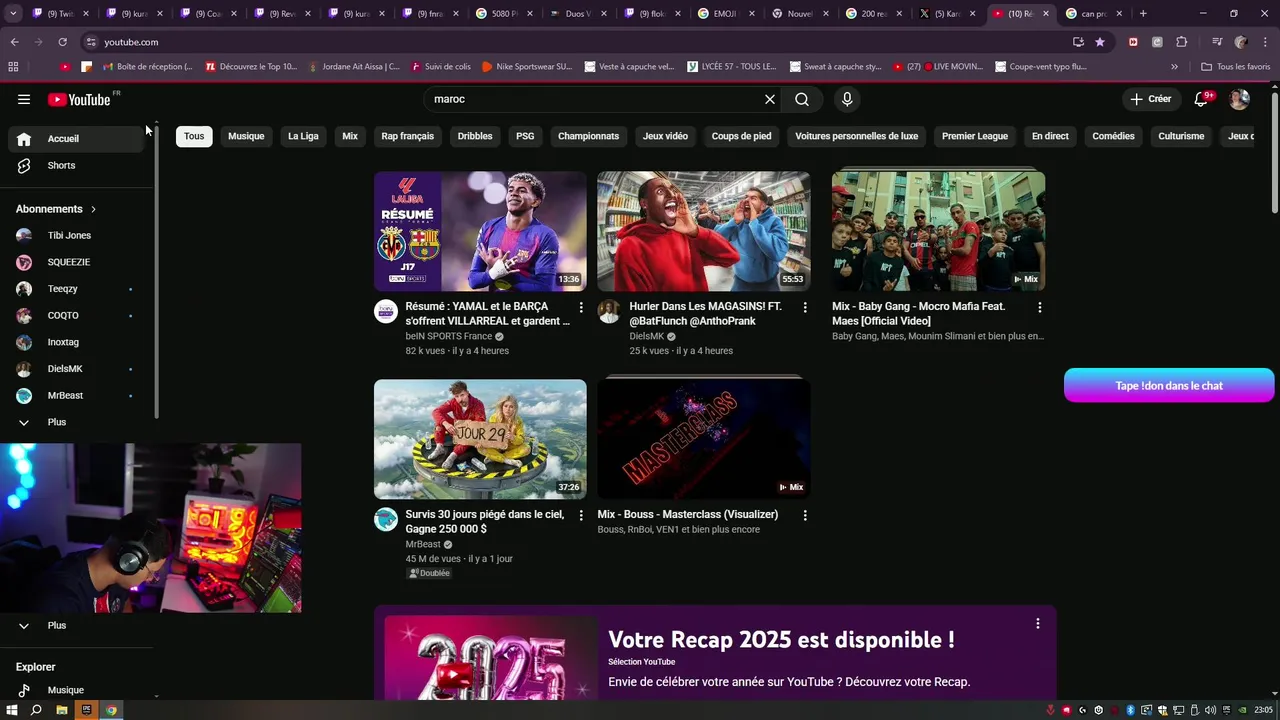Open the Baby Gang Mocro Mafia mix thumbnail
This screenshot has height=720, width=1280.
[x=938, y=231]
